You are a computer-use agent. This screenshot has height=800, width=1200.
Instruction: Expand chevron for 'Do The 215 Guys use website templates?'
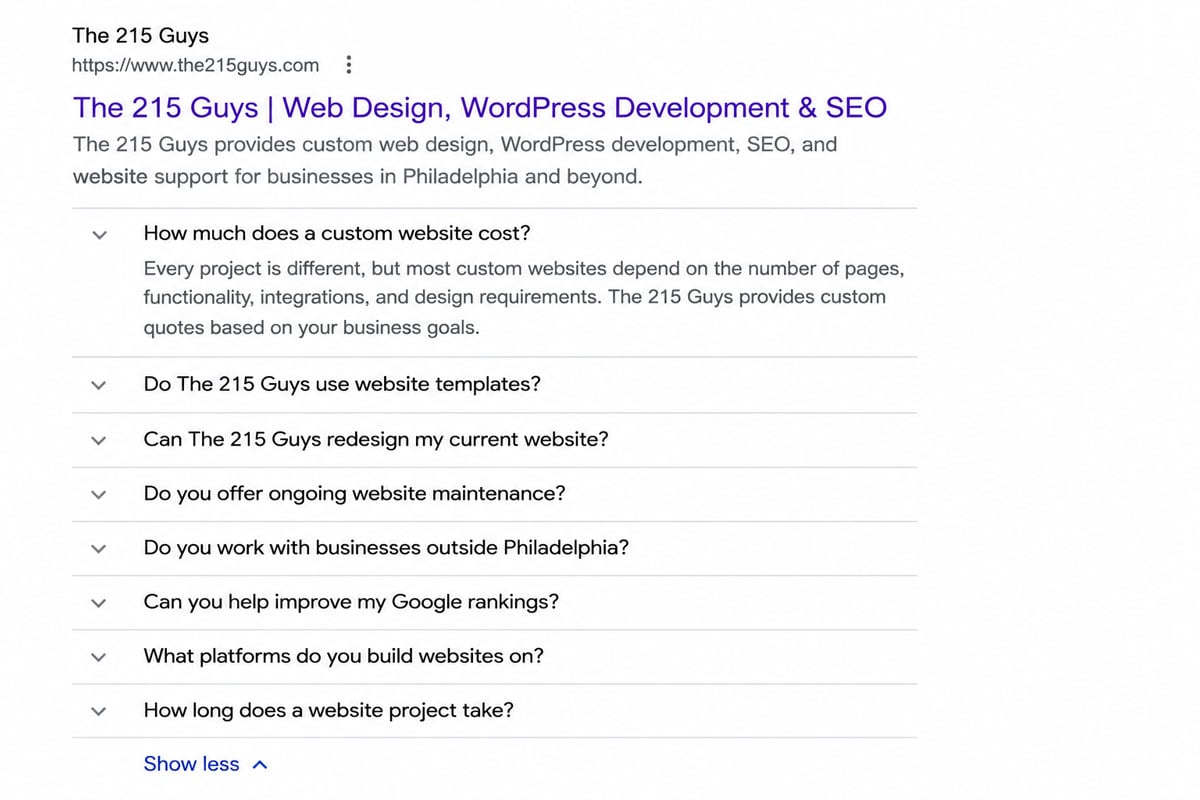coord(98,385)
